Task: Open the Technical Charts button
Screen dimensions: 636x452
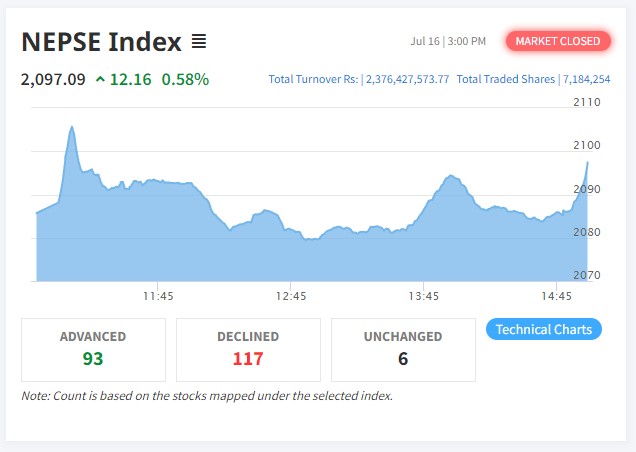Action: pyautogui.click(x=543, y=329)
